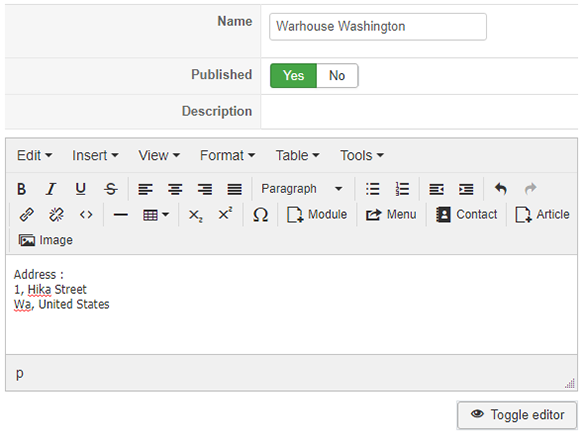This screenshot has height=440, width=585.
Task: Click the Article insert button
Action: pyautogui.click(x=542, y=215)
